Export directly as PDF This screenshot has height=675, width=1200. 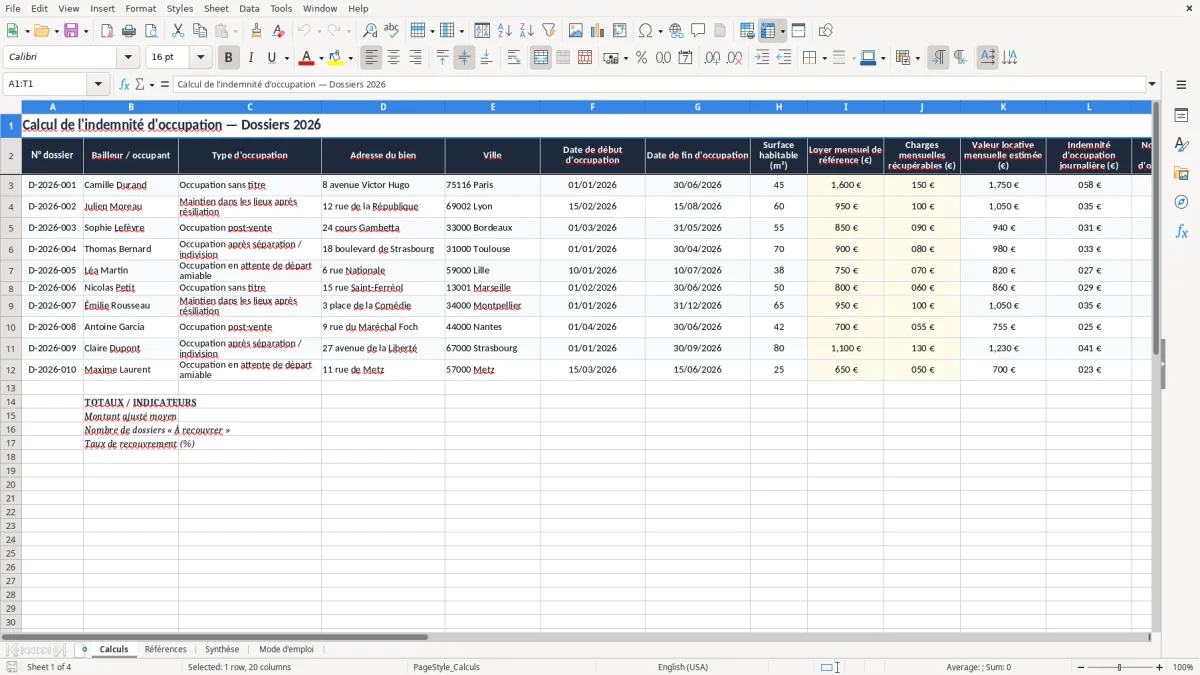(x=108, y=31)
